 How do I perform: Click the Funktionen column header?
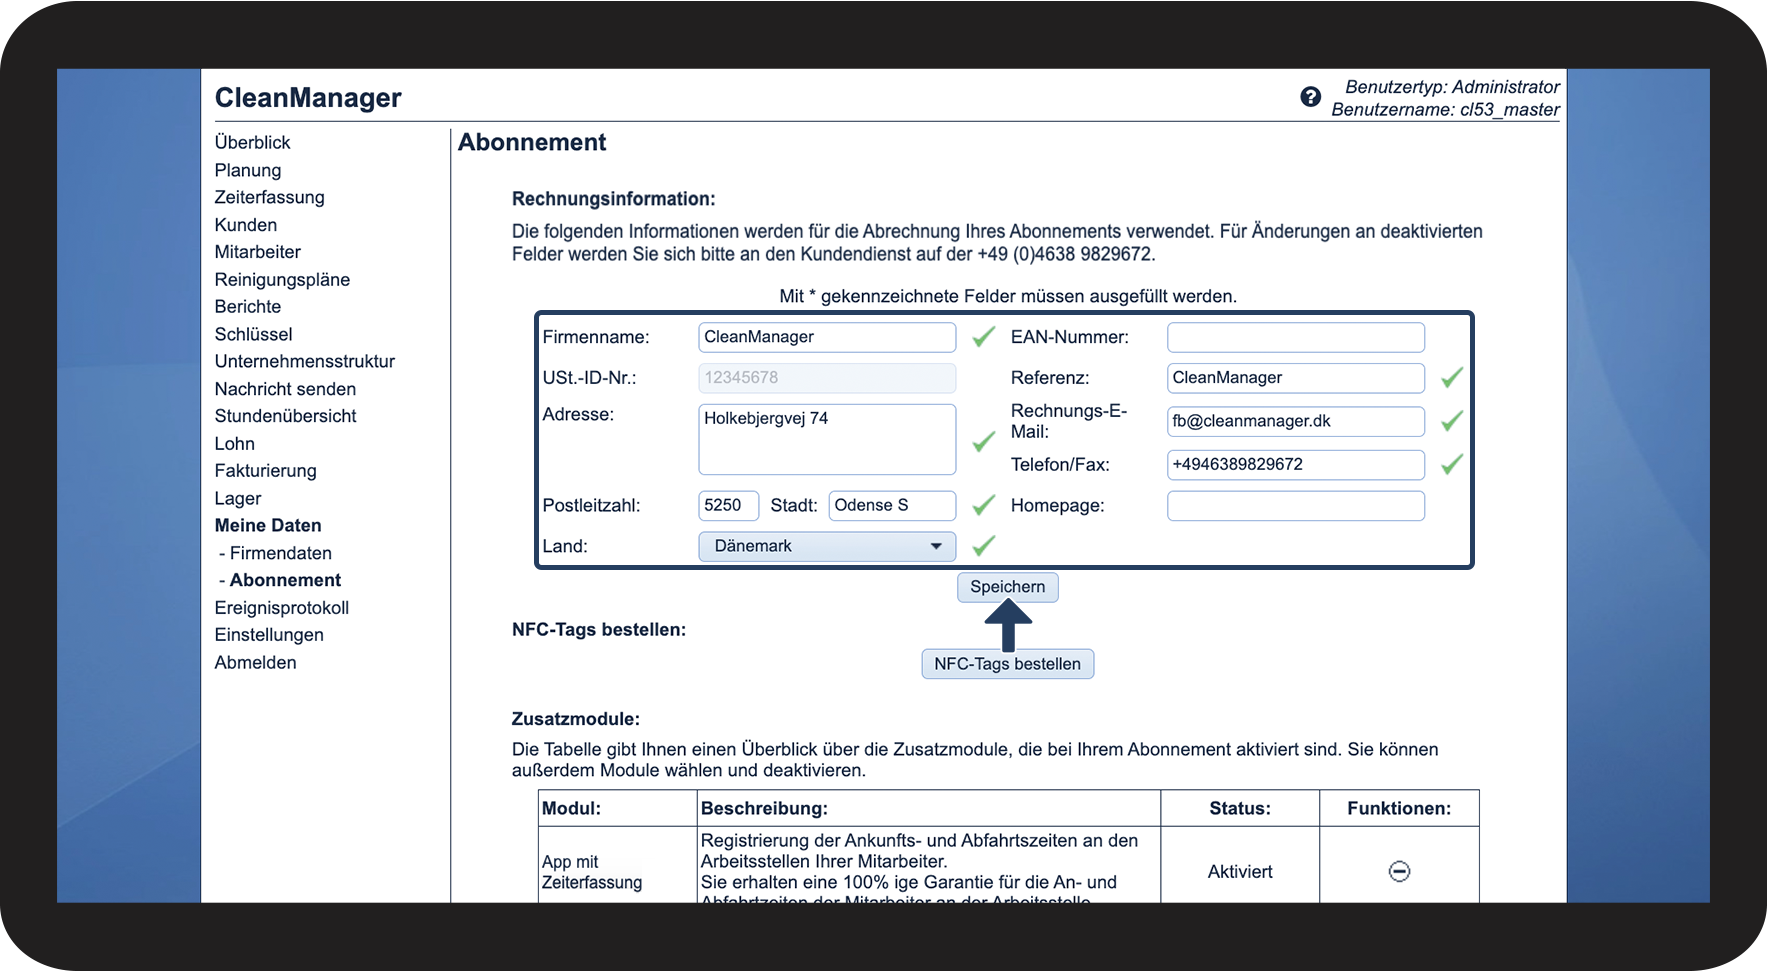pos(1399,808)
